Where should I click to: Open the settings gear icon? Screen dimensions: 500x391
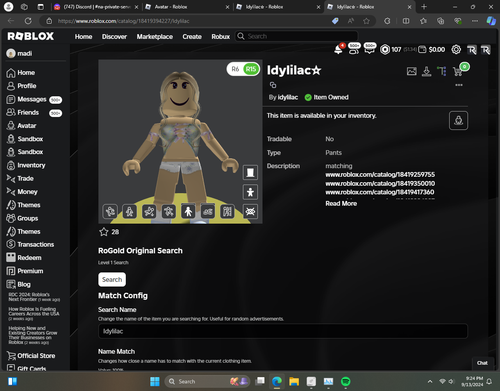[x=456, y=50]
